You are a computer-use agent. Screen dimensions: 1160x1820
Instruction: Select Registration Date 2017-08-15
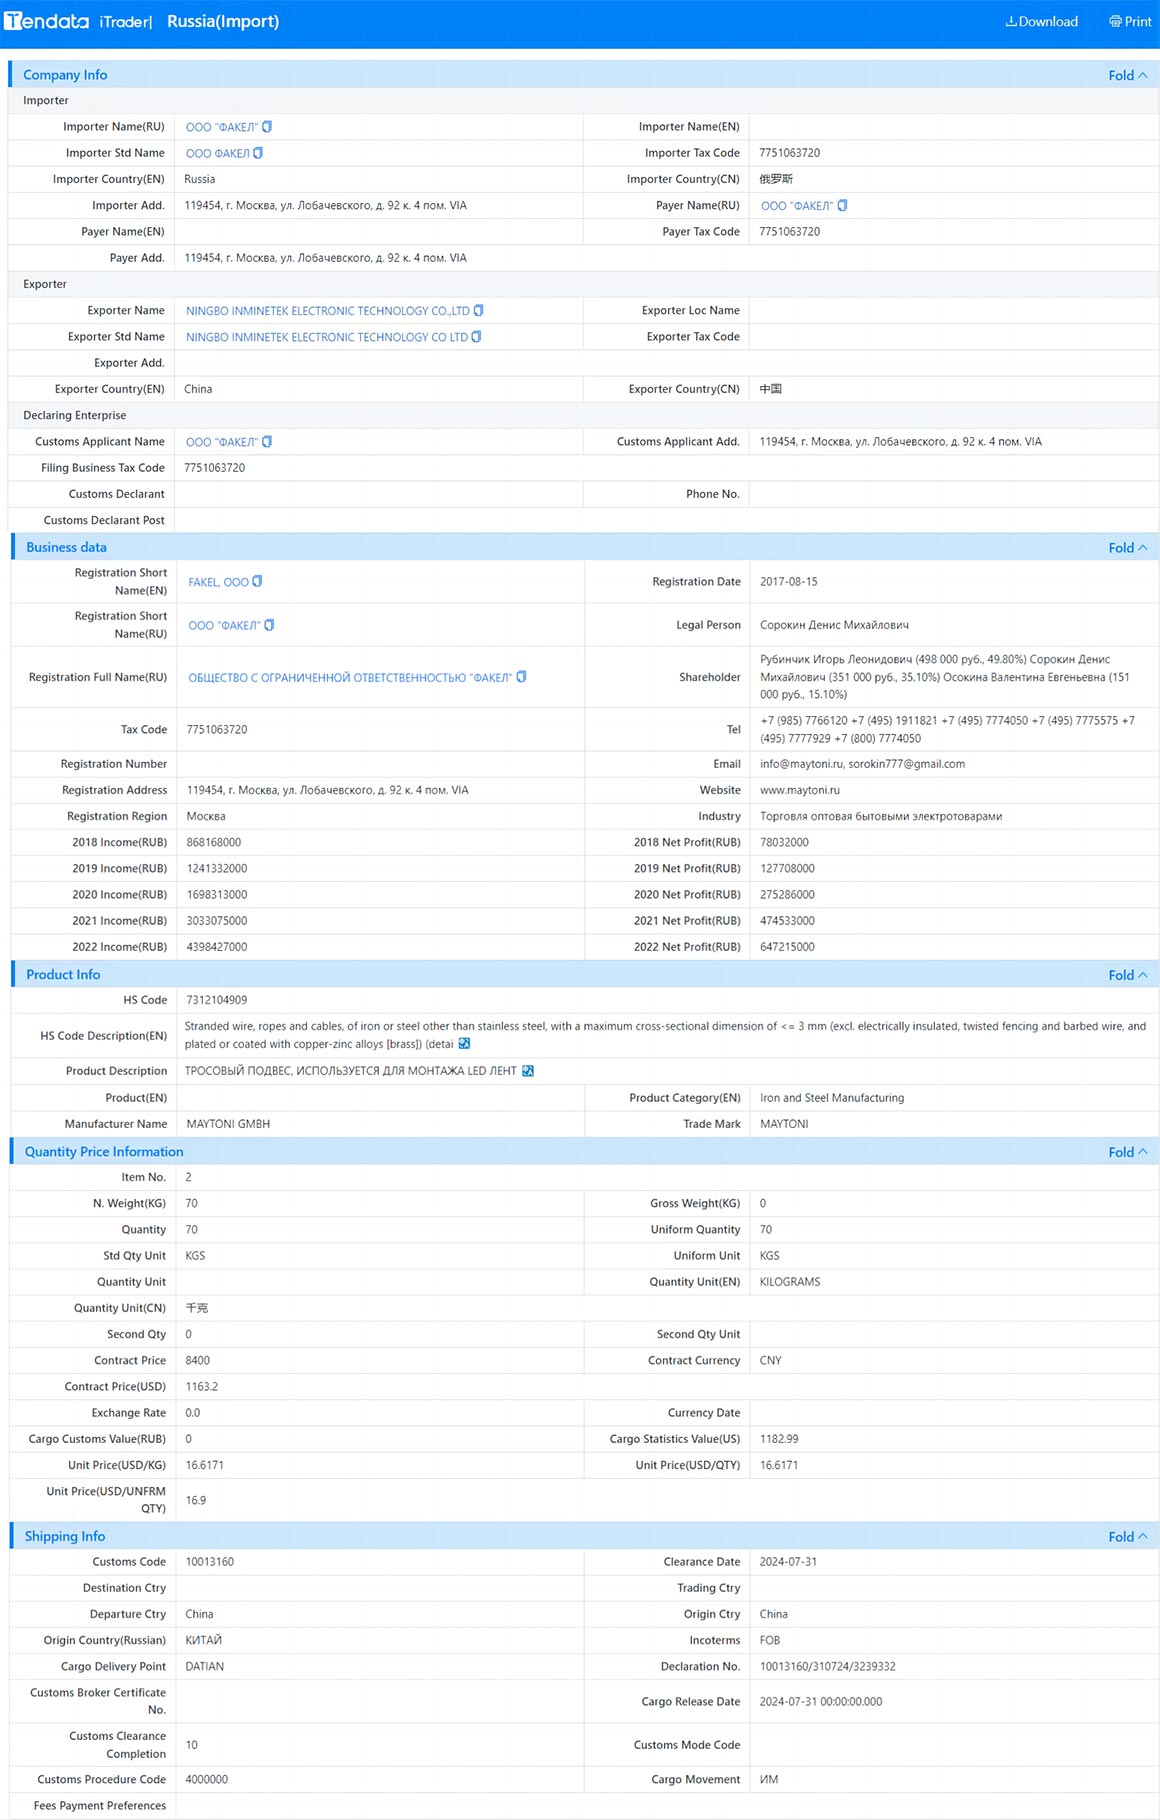(789, 582)
